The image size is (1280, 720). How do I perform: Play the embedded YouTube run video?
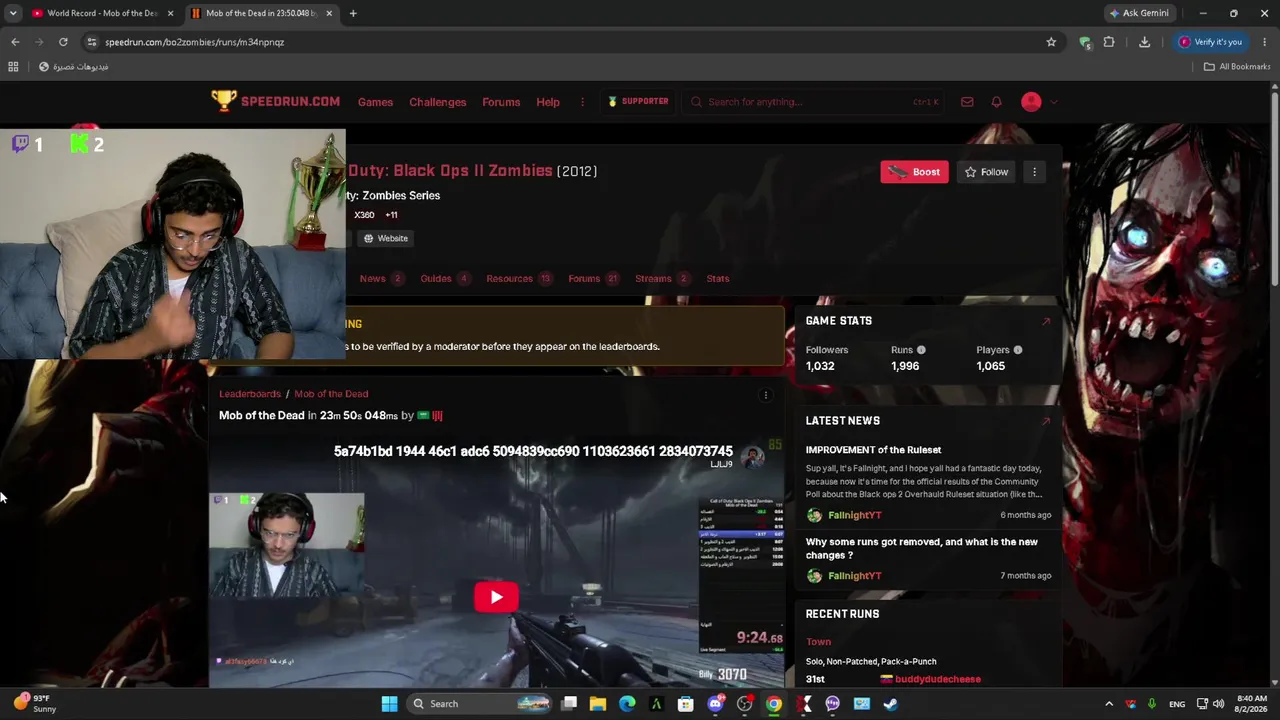pyautogui.click(x=496, y=597)
